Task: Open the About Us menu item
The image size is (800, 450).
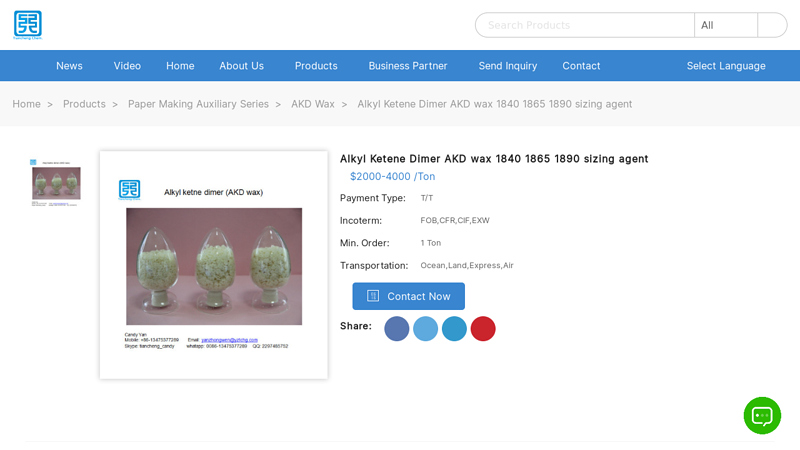Action: click(x=241, y=66)
